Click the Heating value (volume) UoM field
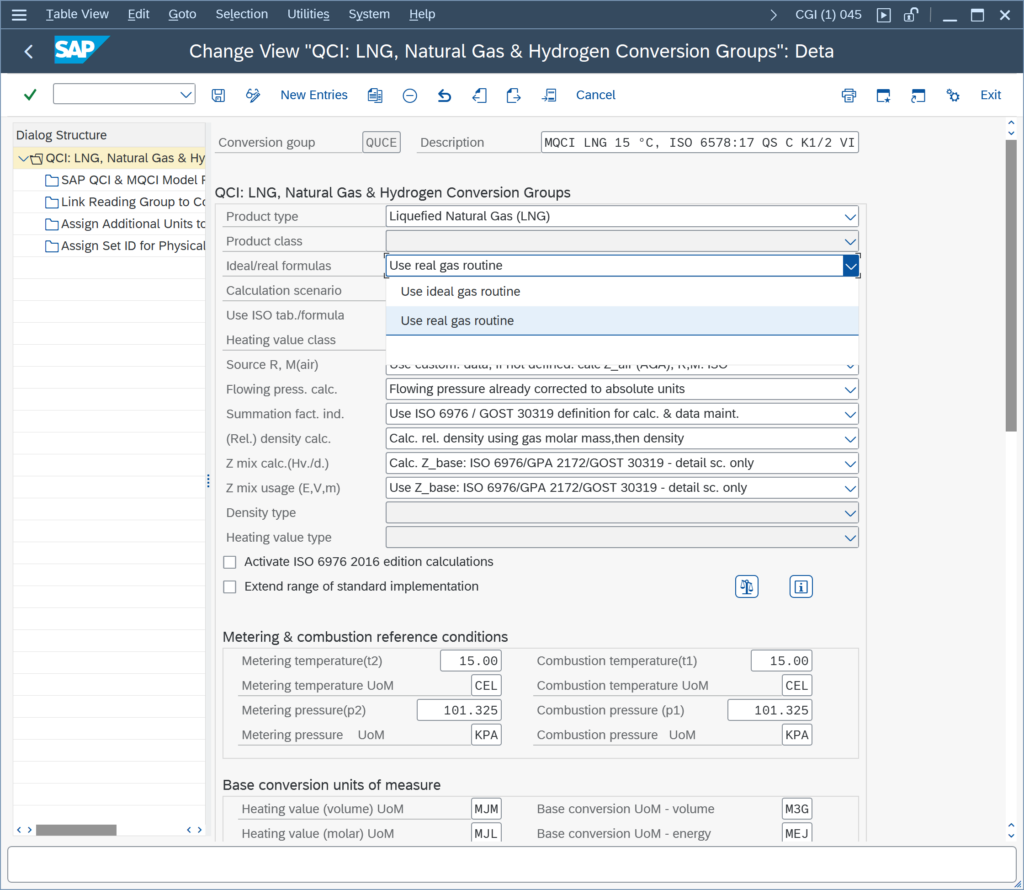This screenshot has height=890, width=1024. [x=486, y=810]
